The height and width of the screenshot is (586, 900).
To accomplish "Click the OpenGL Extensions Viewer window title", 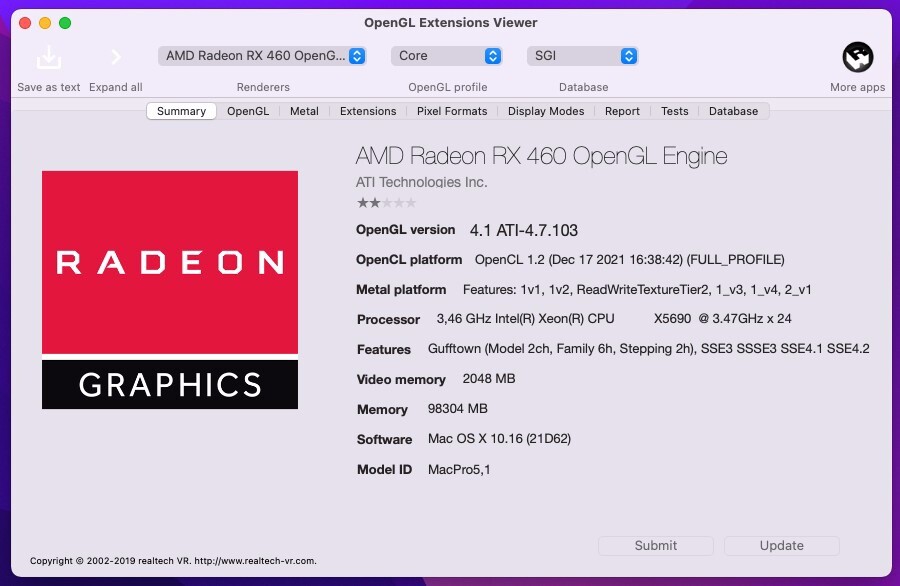I will click(451, 22).
